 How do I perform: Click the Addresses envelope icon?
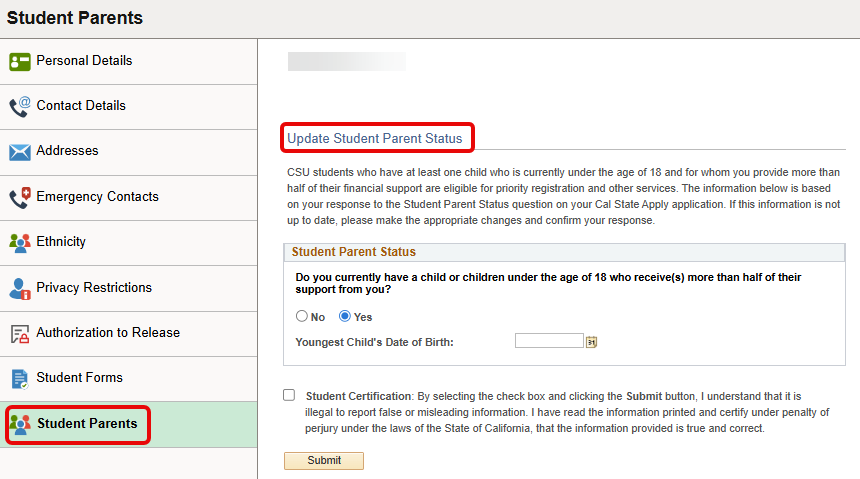(x=20, y=152)
